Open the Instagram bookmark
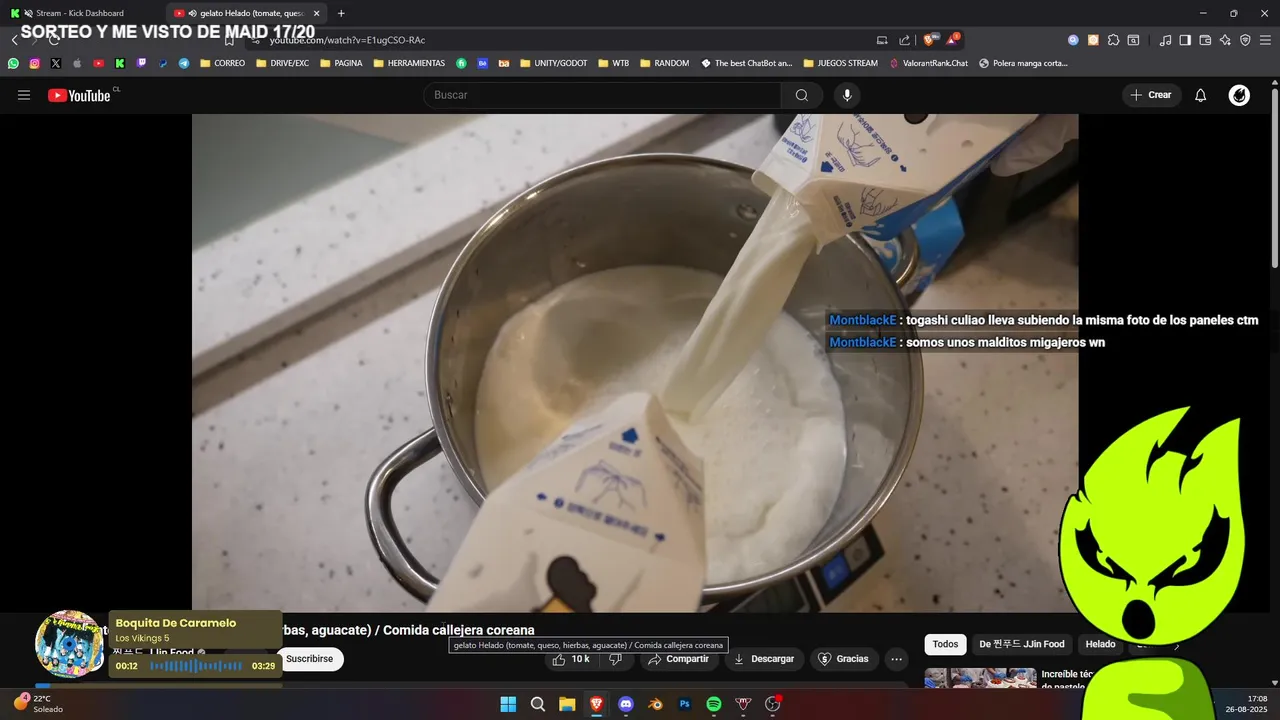1280x720 pixels. coord(34,63)
